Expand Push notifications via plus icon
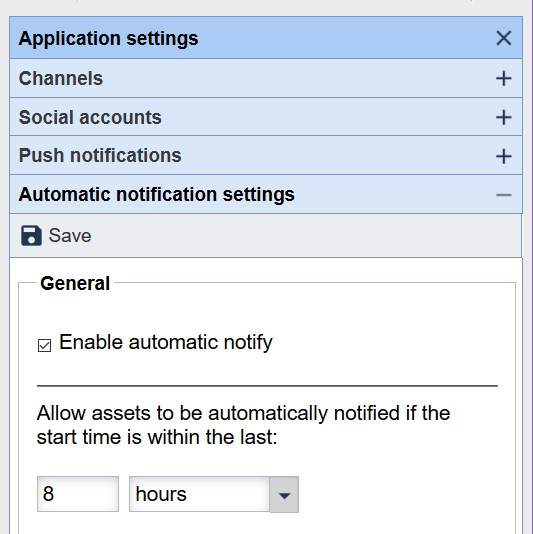Viewport: 533px width, 534px height. click(x=504, y=156)
